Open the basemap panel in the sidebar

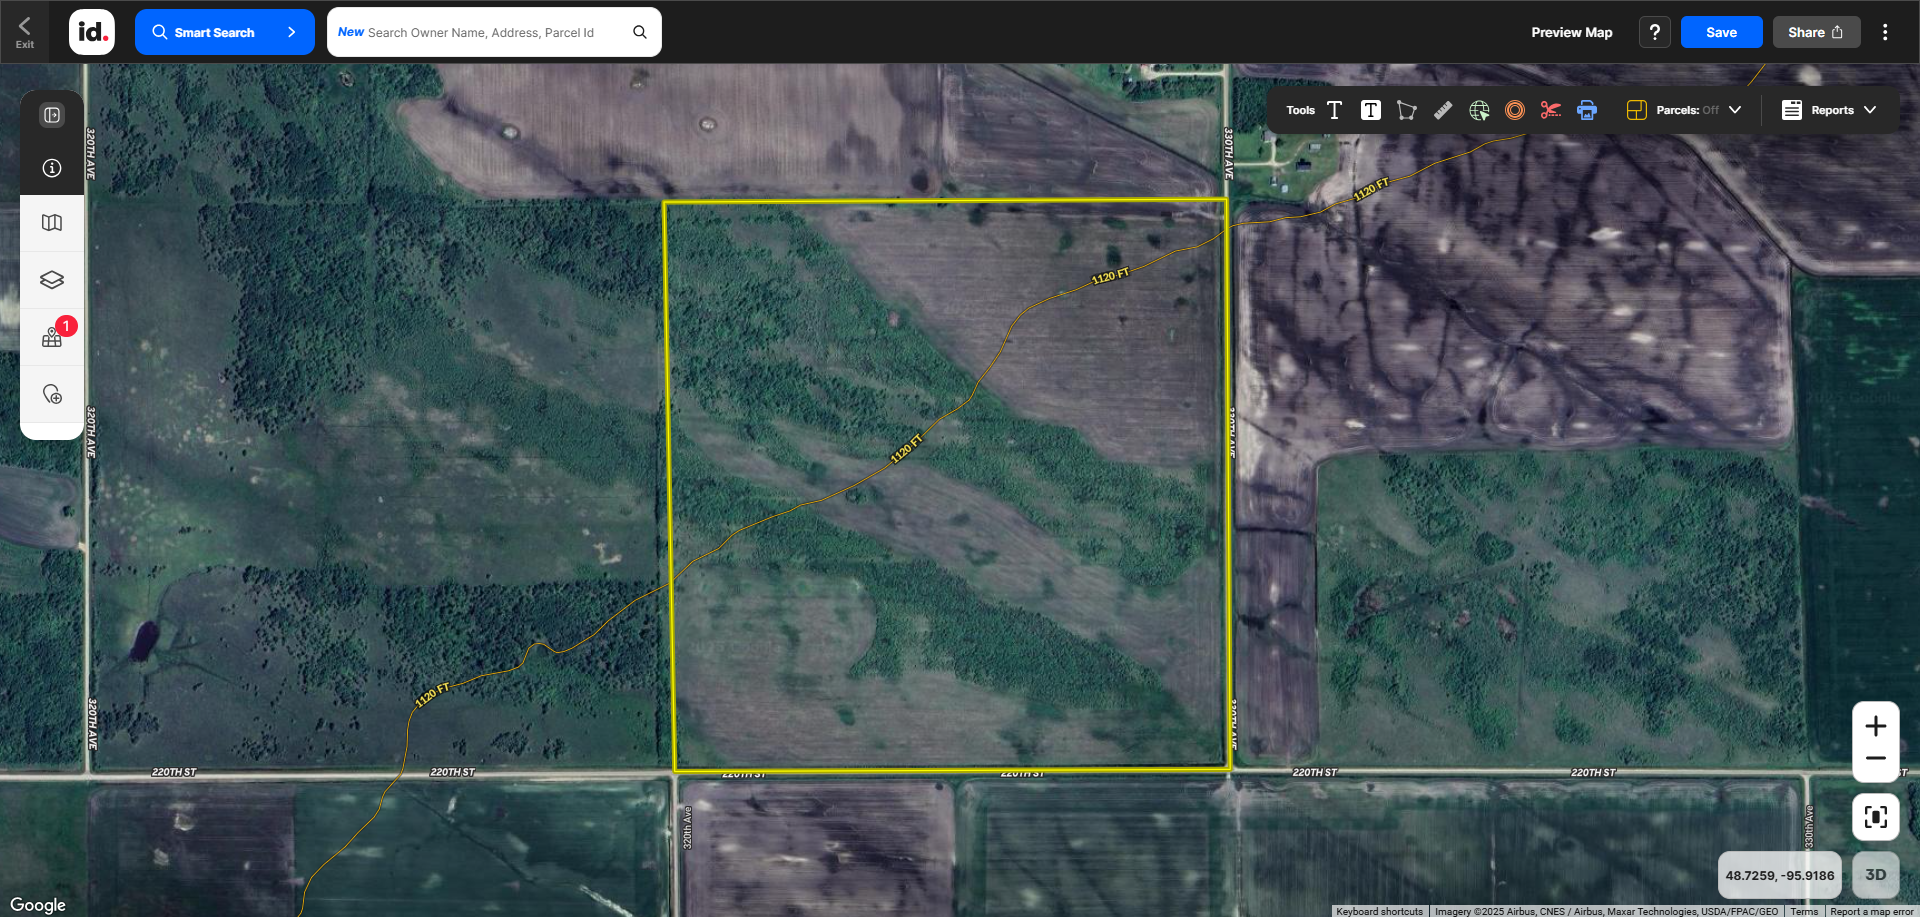[52, 224]
